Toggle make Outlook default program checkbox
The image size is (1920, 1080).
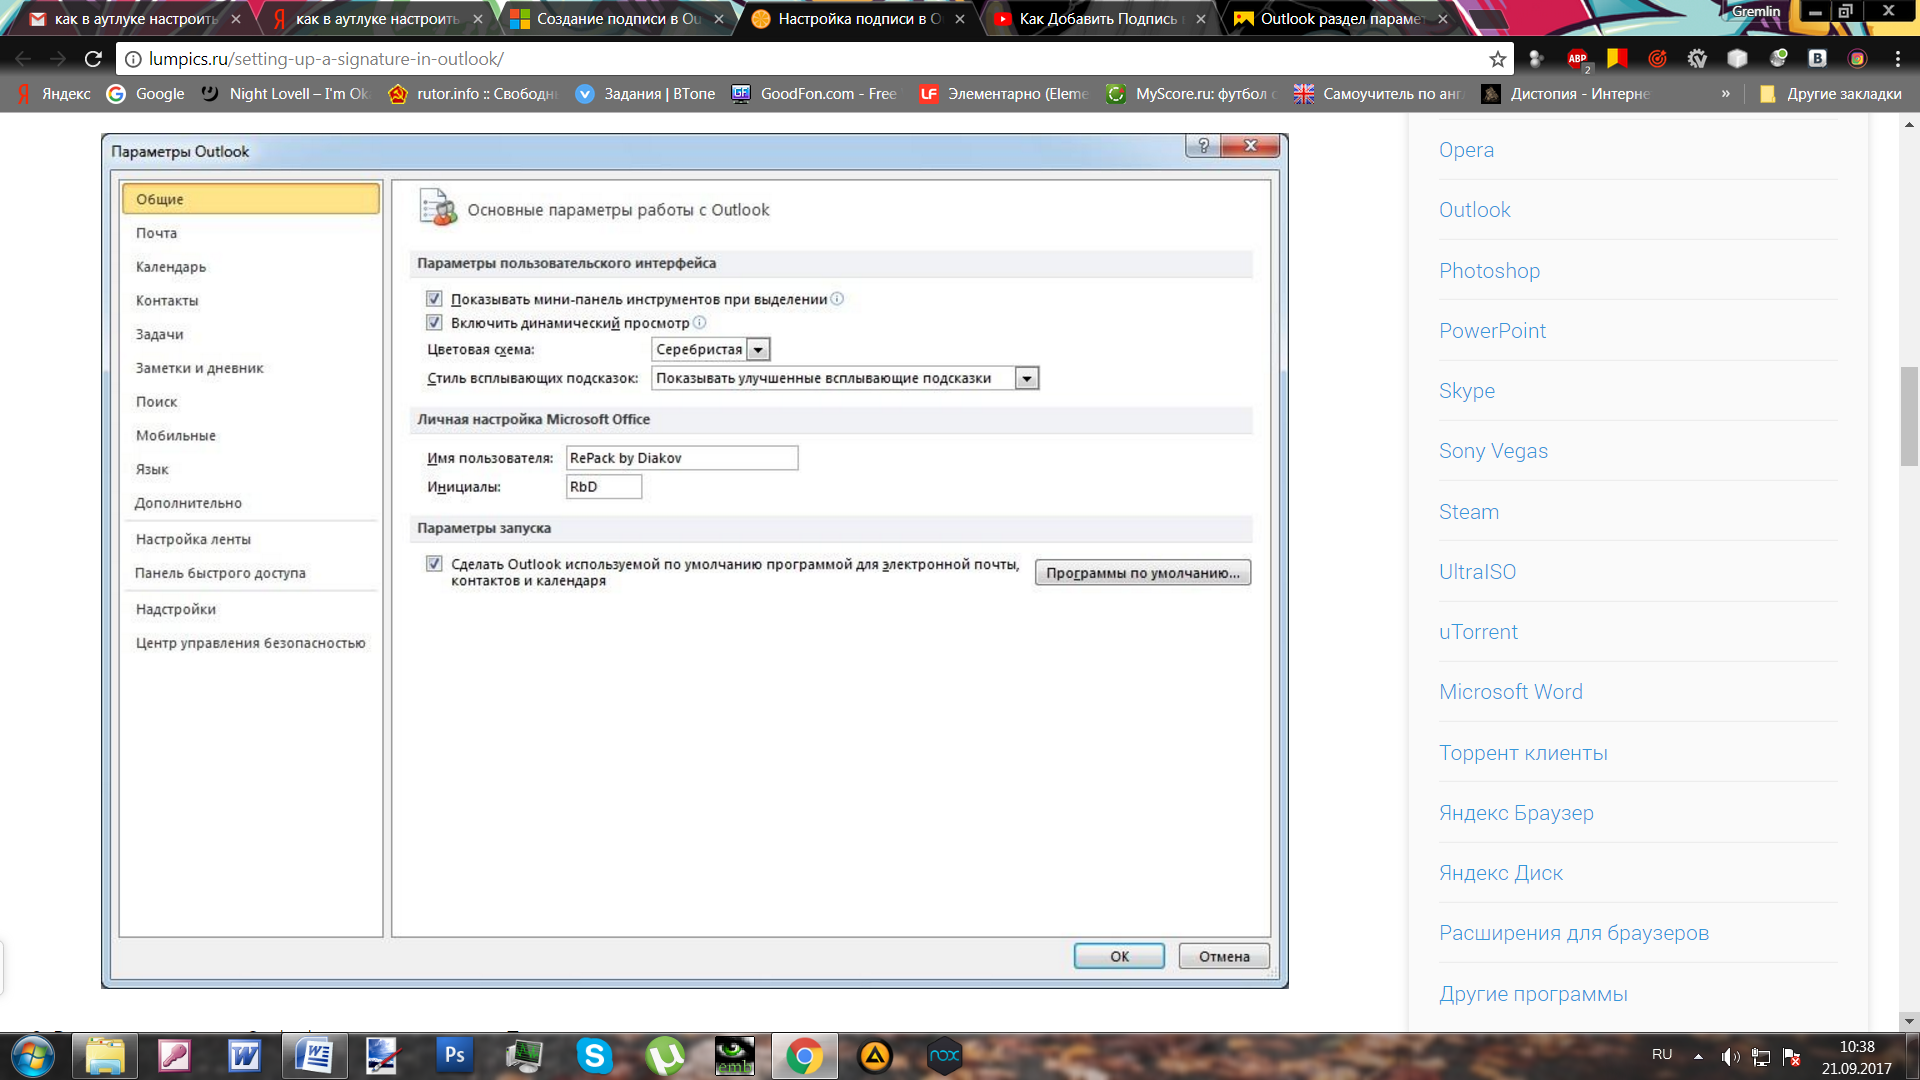click(x=434, y=564)
